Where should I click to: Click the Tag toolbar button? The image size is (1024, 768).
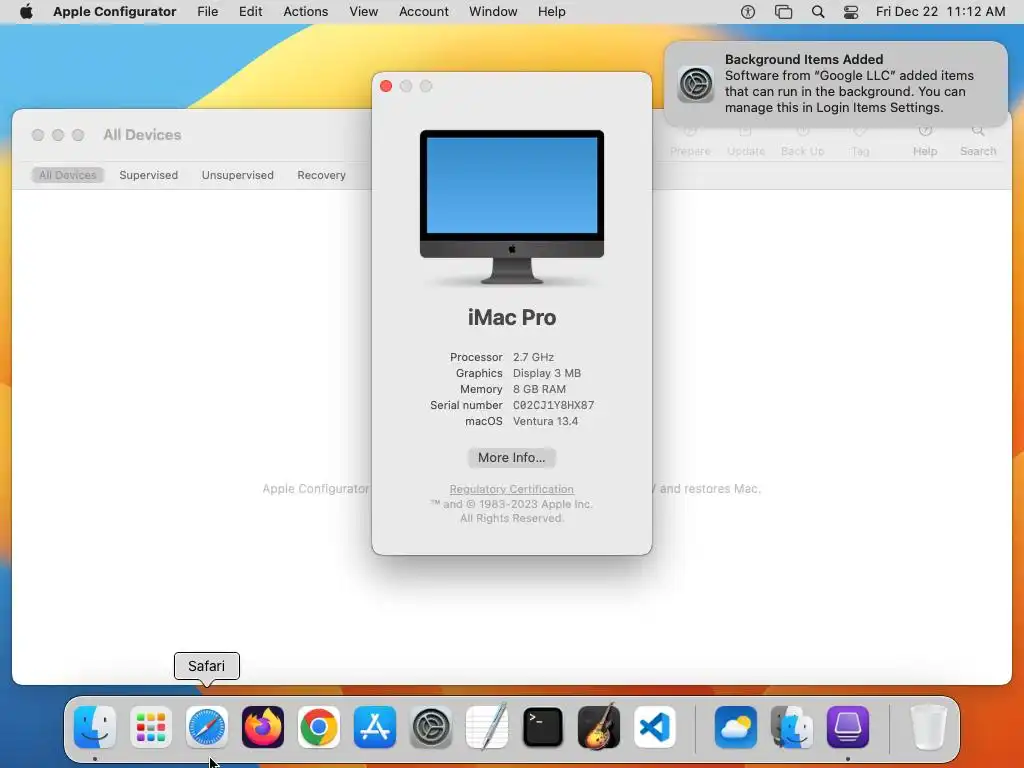coord(860,142)
